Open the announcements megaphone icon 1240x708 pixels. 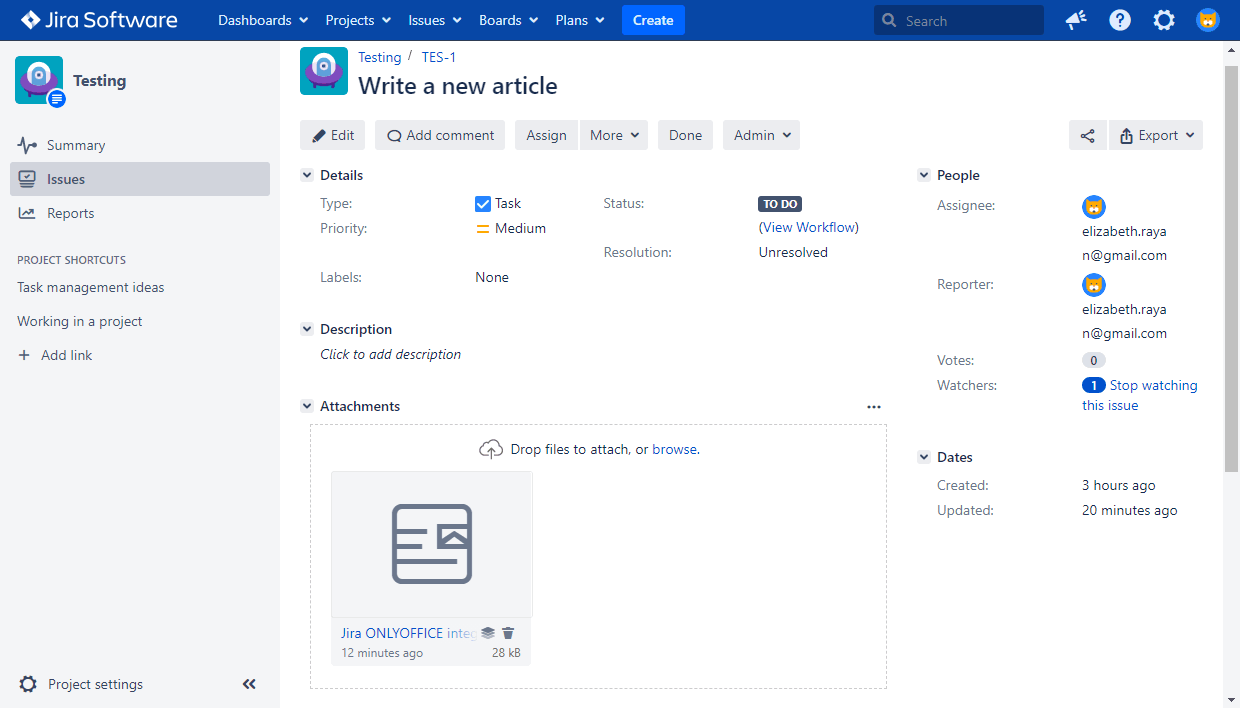(1075, 19)
